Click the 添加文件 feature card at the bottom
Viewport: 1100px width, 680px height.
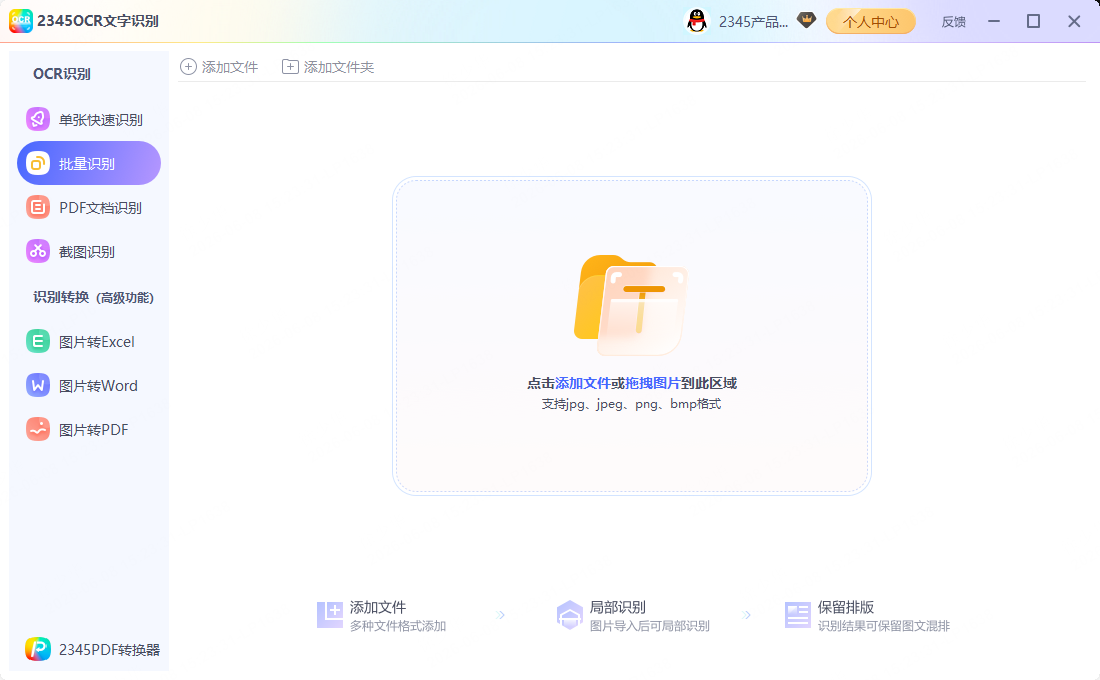[382, 615]
